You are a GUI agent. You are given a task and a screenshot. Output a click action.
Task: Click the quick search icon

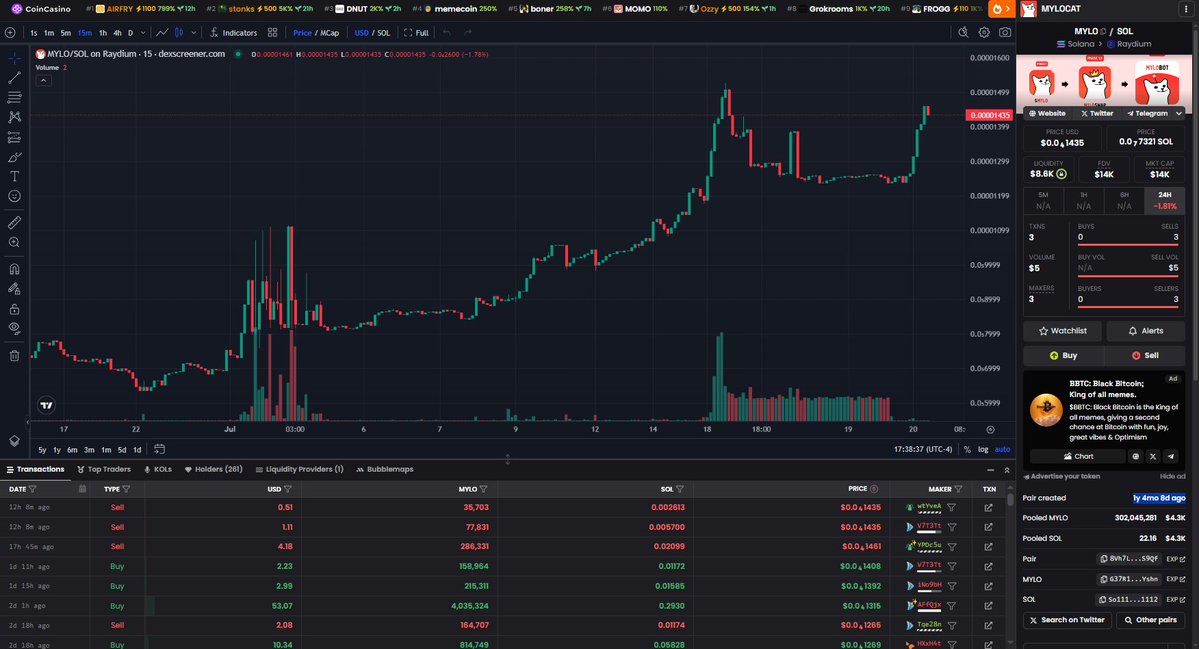pos(963,32)
